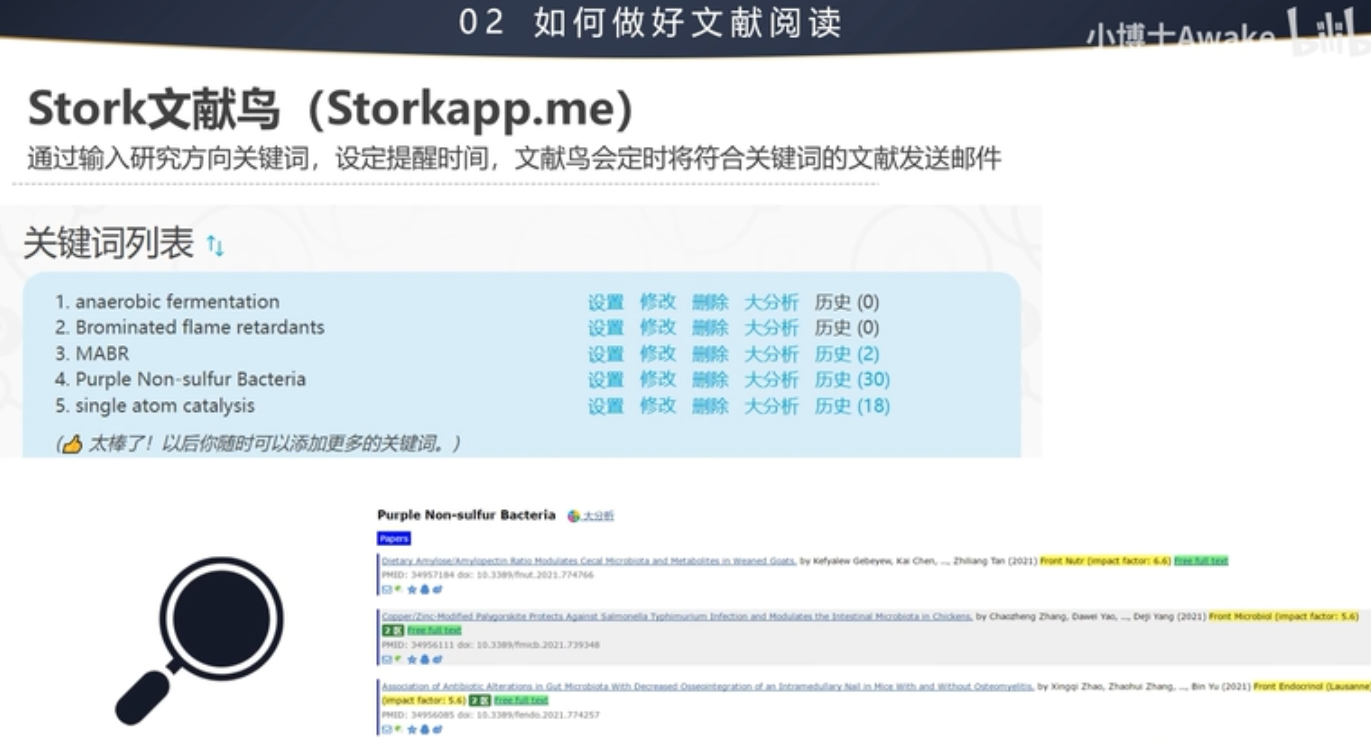Click 修改 for anaerobic fermentation

pos(658,302)
